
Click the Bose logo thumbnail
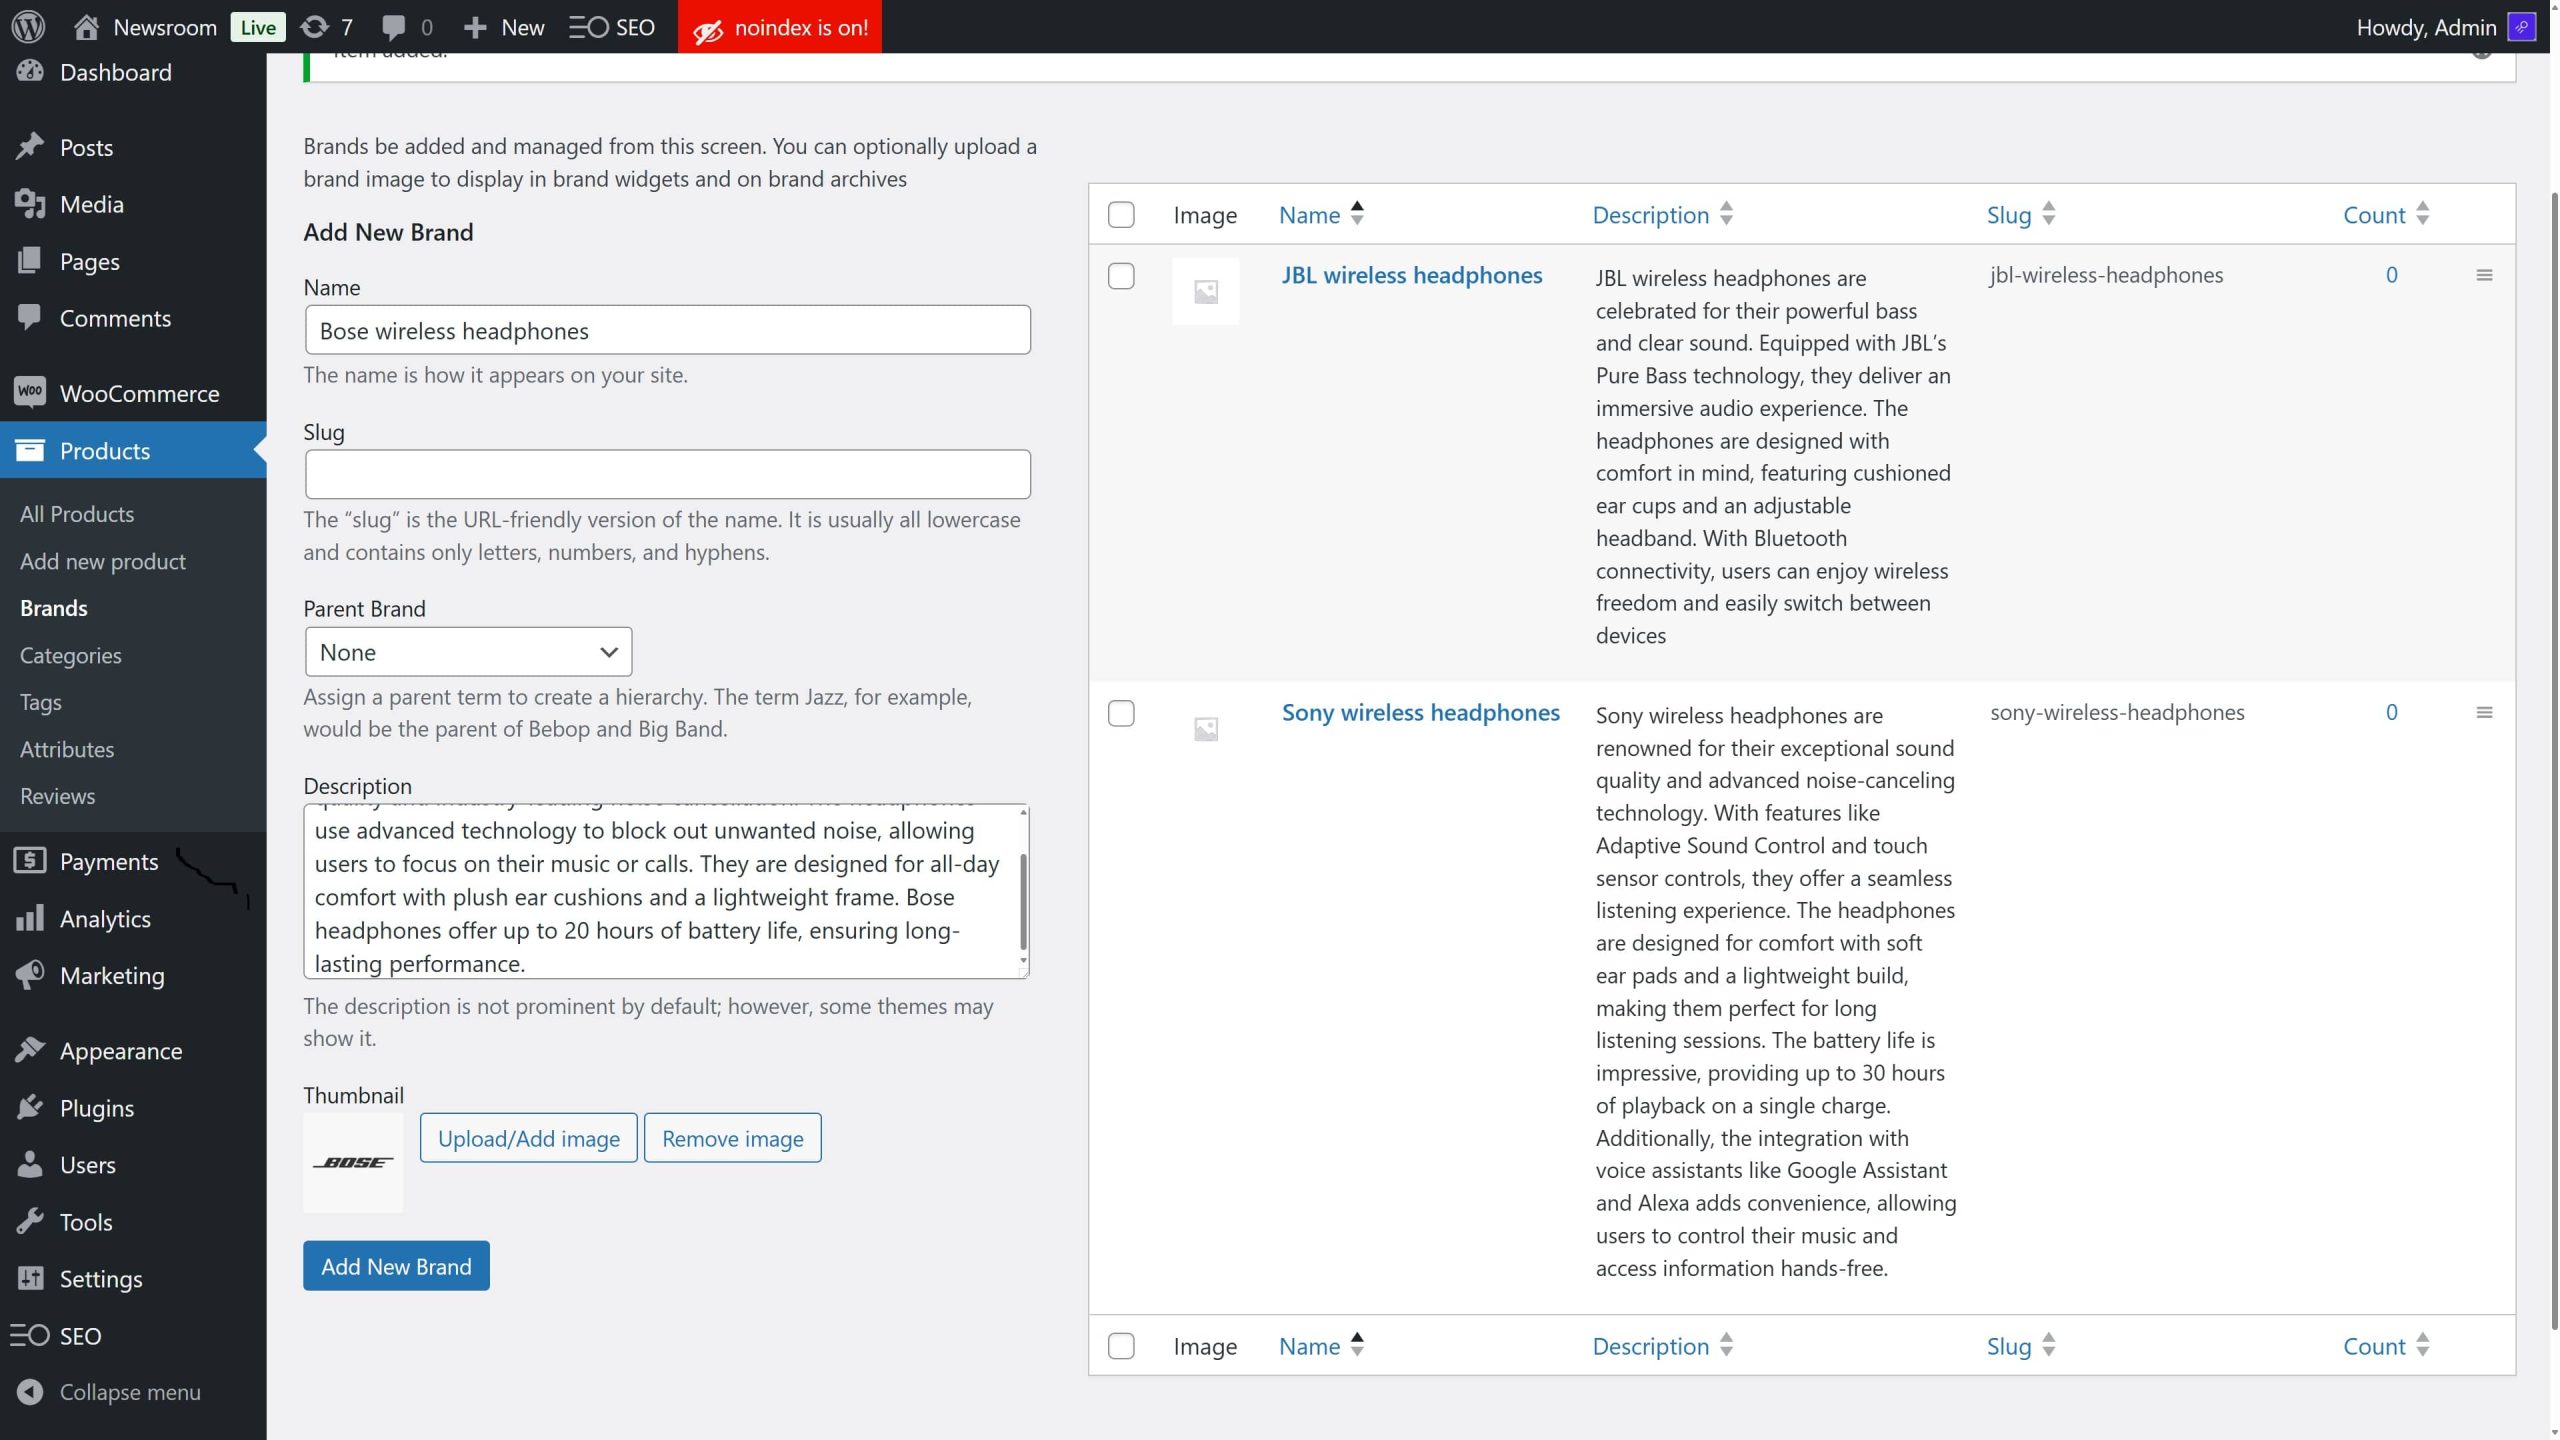coord(353,1163)
